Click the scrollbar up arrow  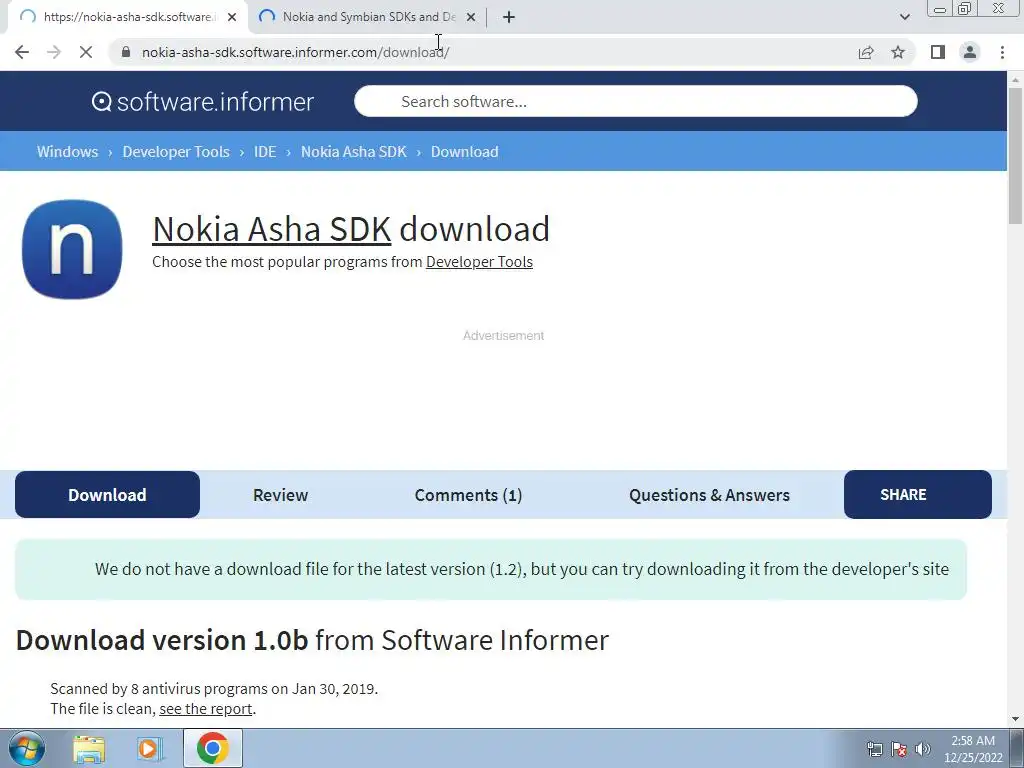tap(1015, 79)
